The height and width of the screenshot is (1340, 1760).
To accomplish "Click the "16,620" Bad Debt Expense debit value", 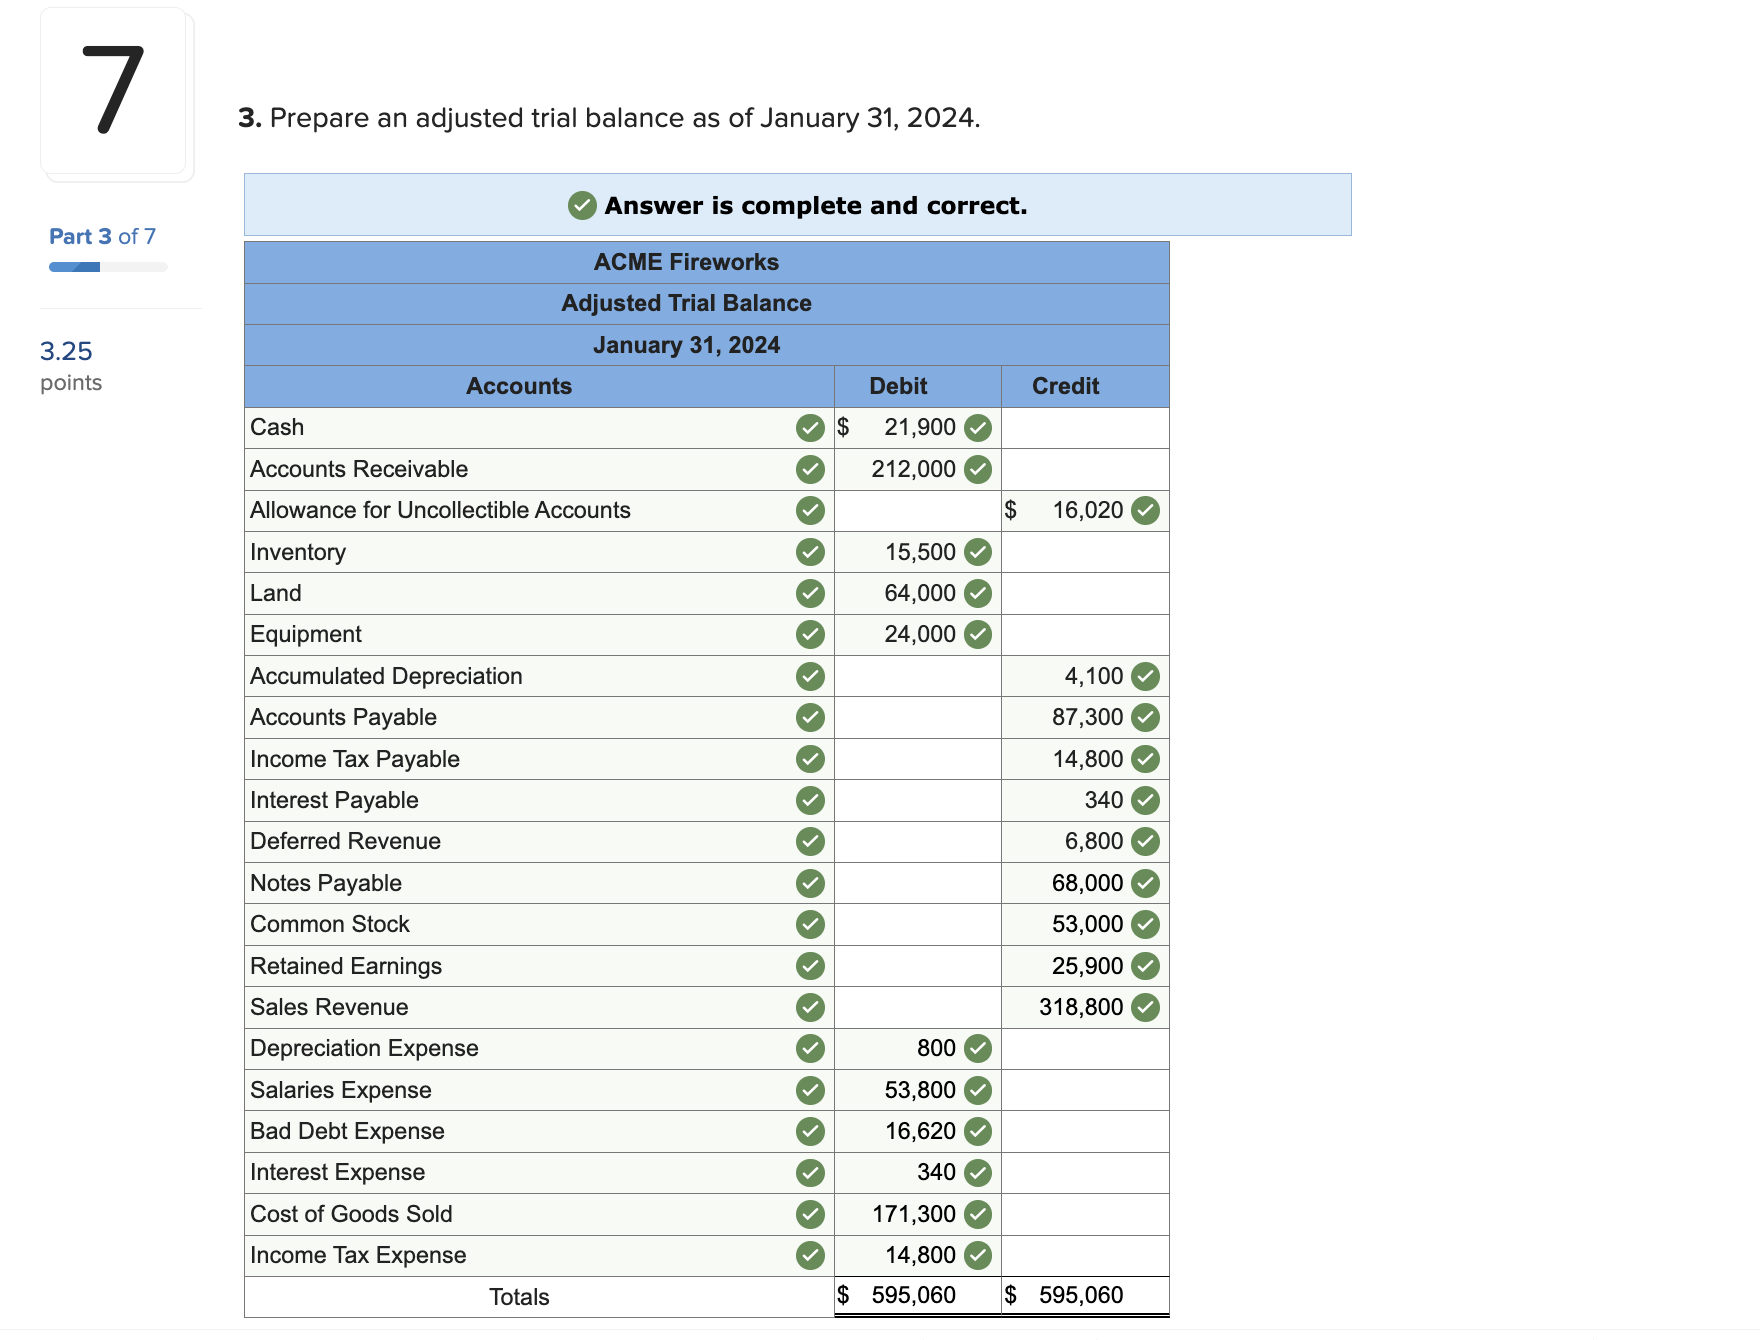I will click(921, 1132).
